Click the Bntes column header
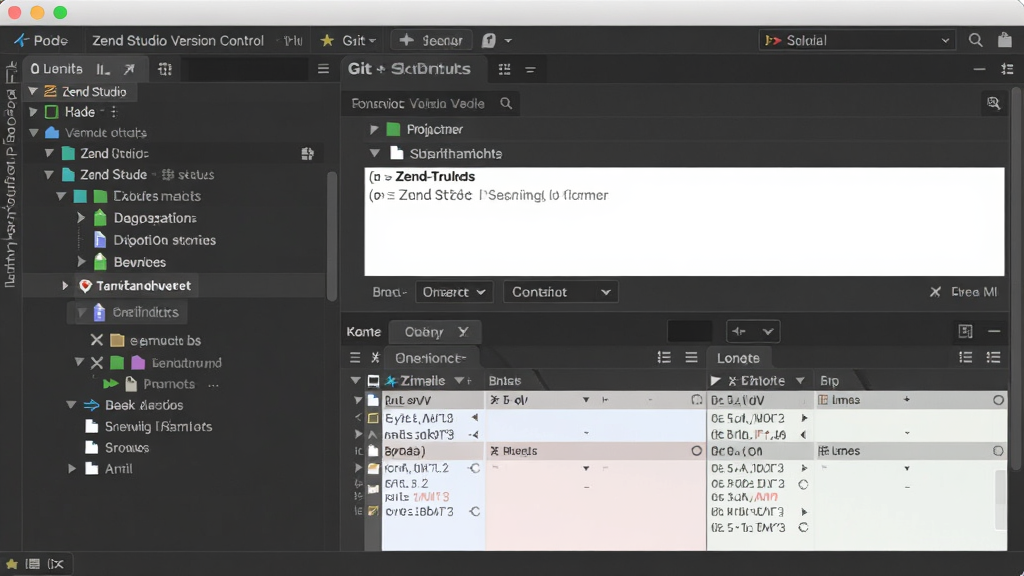 505,381
